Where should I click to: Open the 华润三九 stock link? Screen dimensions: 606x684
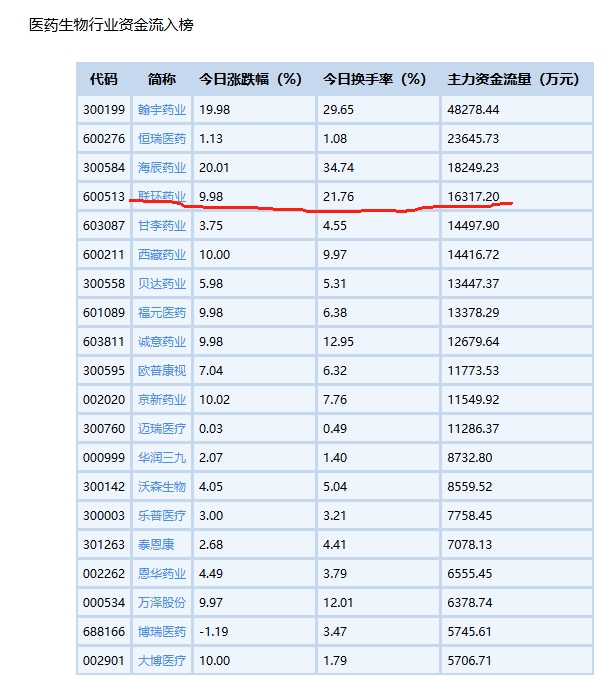[162, 458]
